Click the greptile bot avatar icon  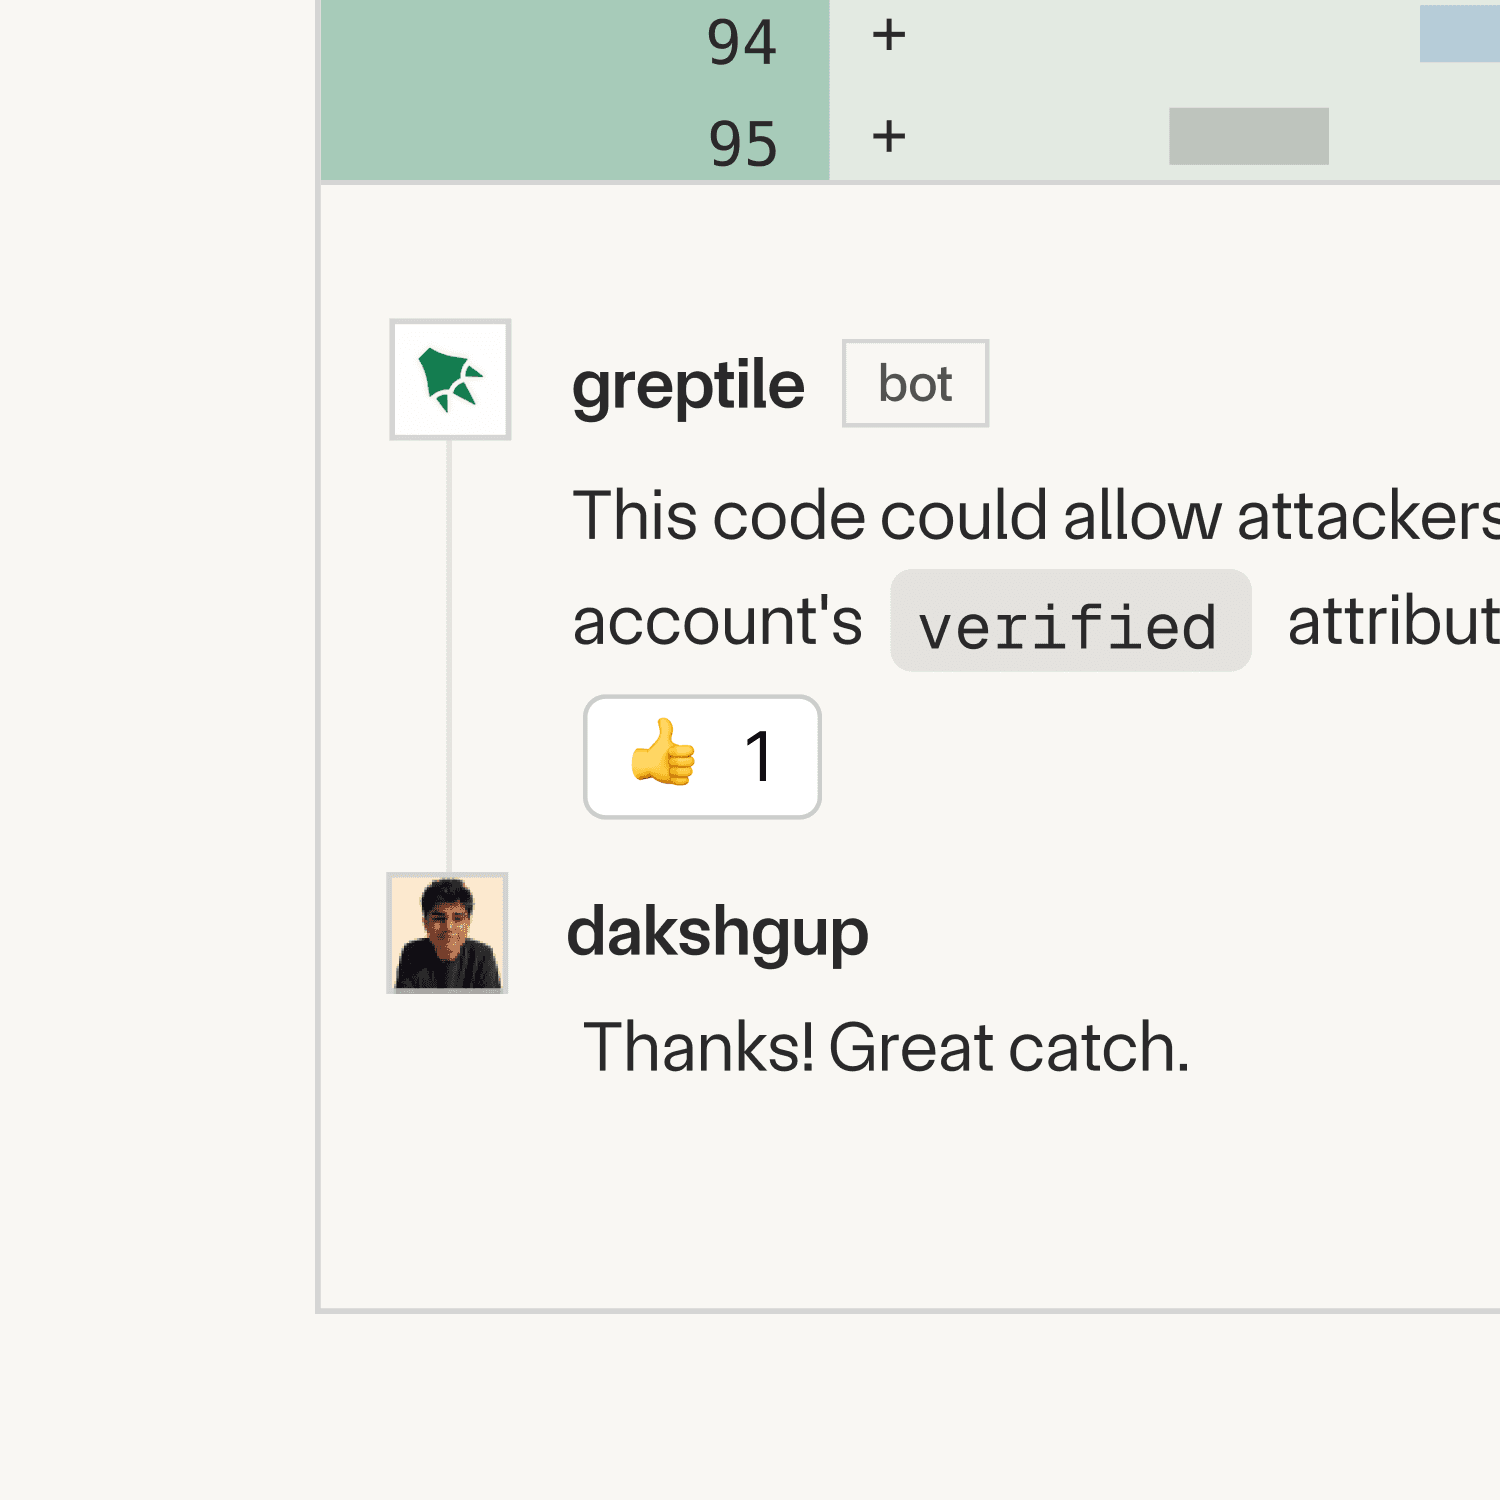point(450,378)
